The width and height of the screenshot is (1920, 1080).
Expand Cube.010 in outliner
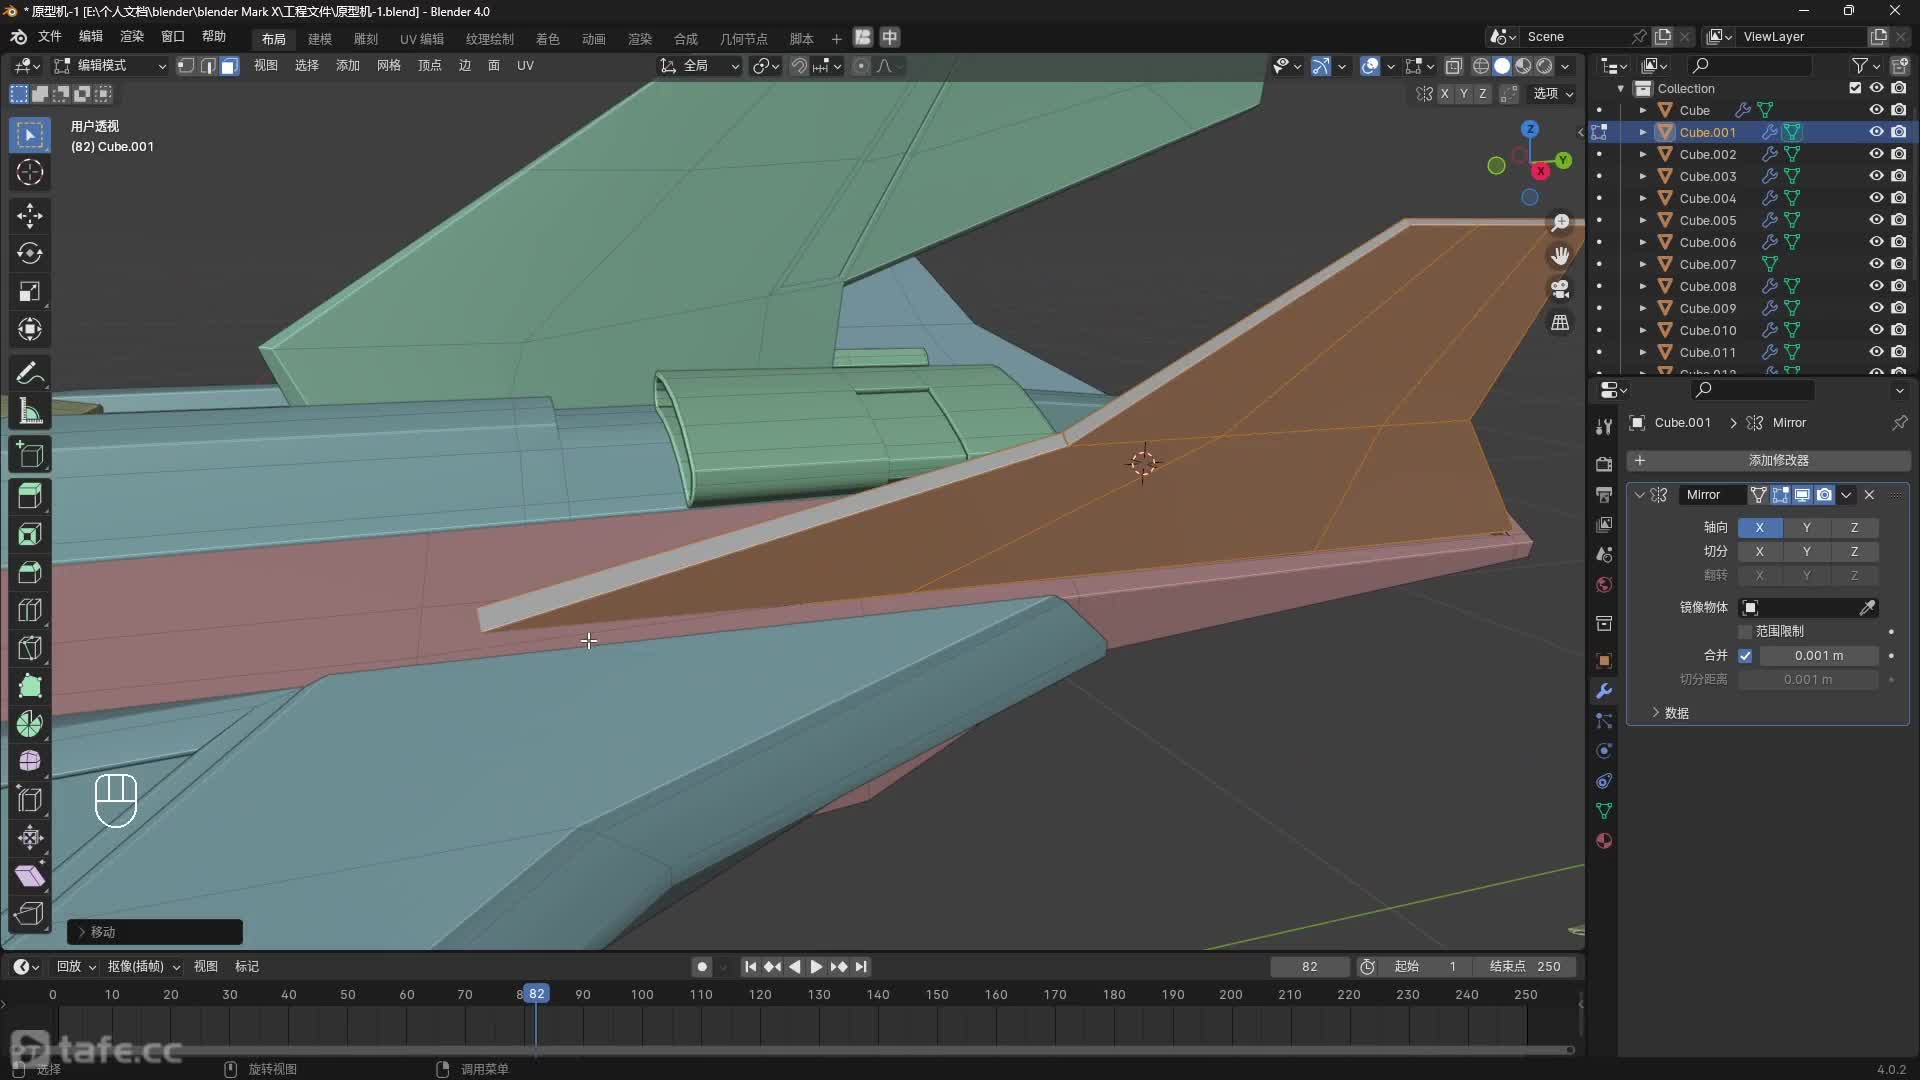pyautogui.click(x=1642, y=330)
